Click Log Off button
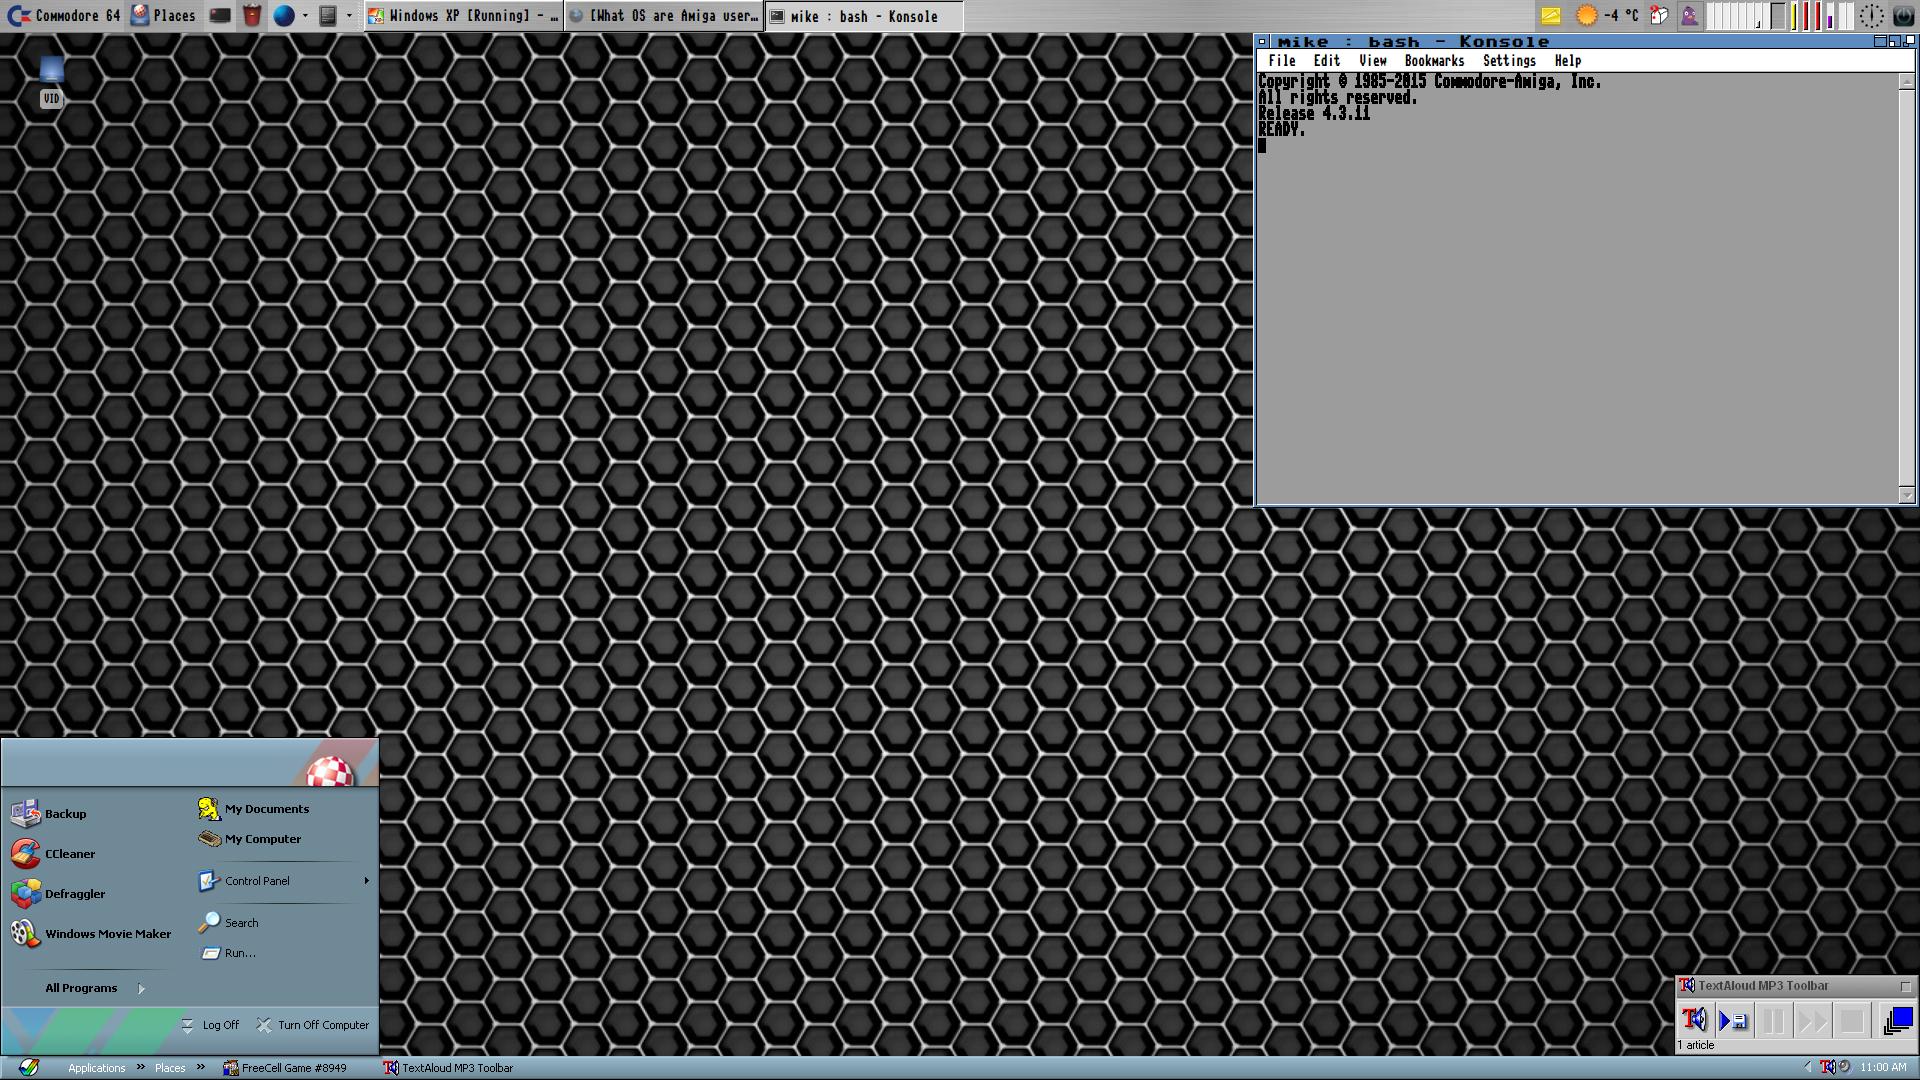 211,1025
